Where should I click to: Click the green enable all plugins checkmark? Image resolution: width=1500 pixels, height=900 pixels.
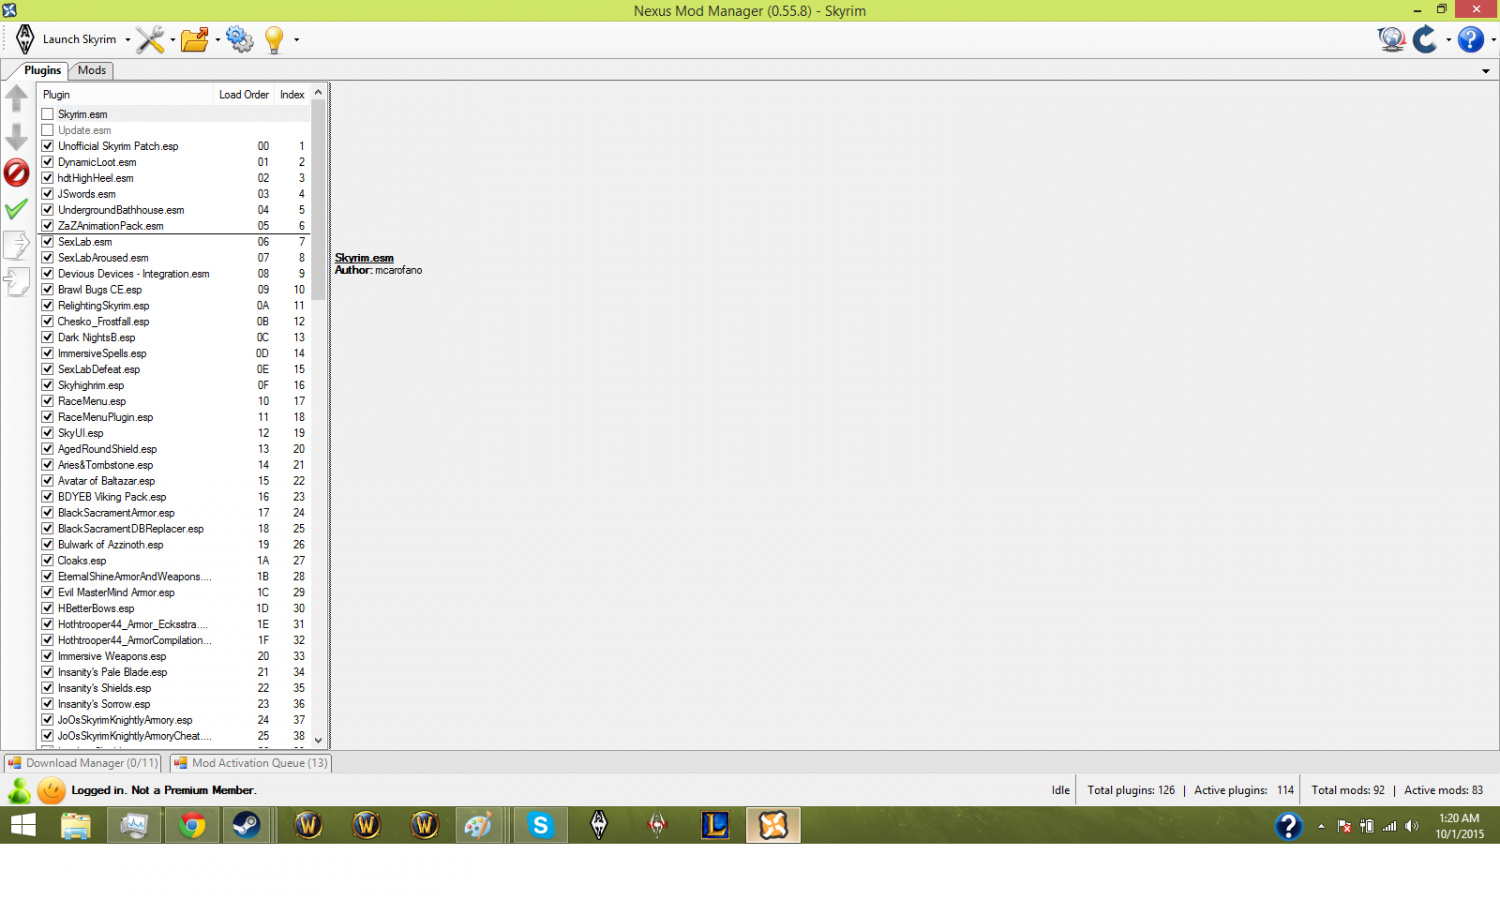(x=17, y=209)
